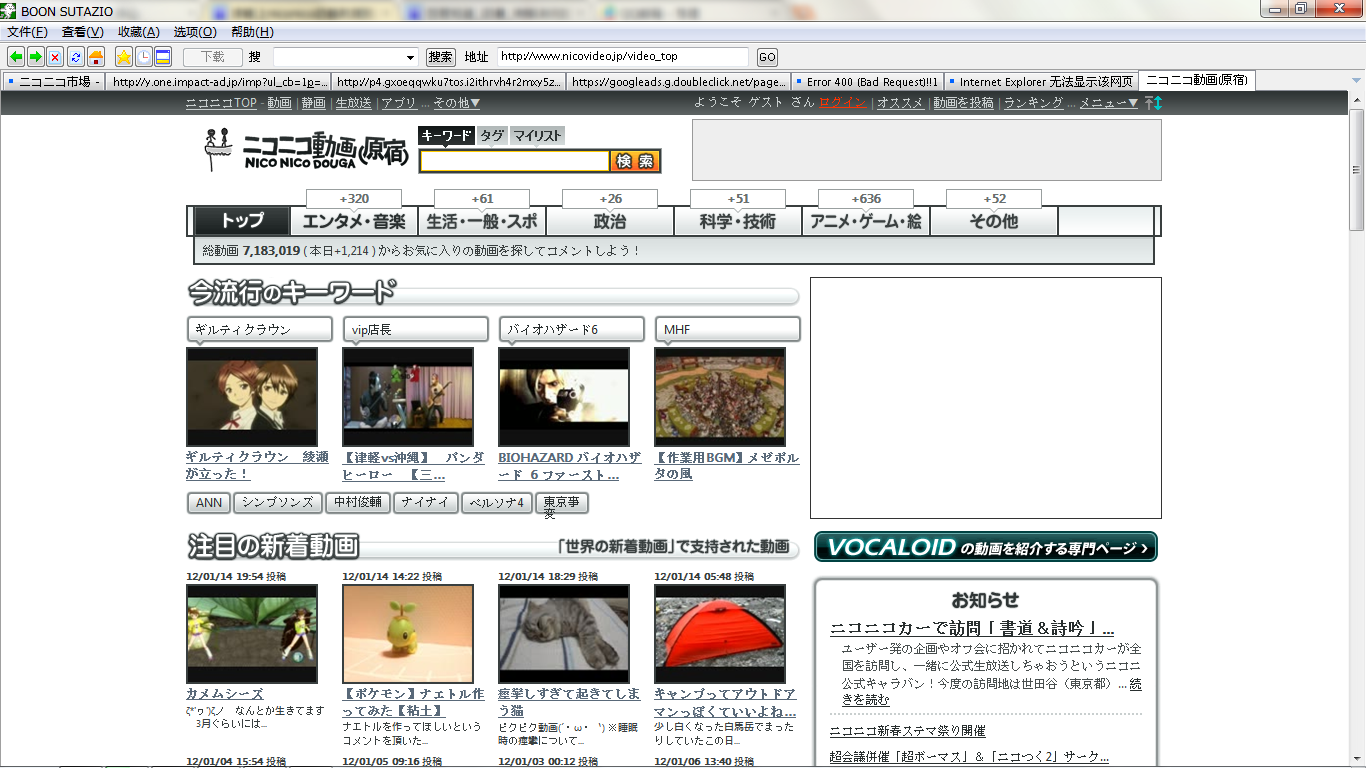1366x768 pixels.
Task: Select the マイリスト search mode tab
Action: 538,136
